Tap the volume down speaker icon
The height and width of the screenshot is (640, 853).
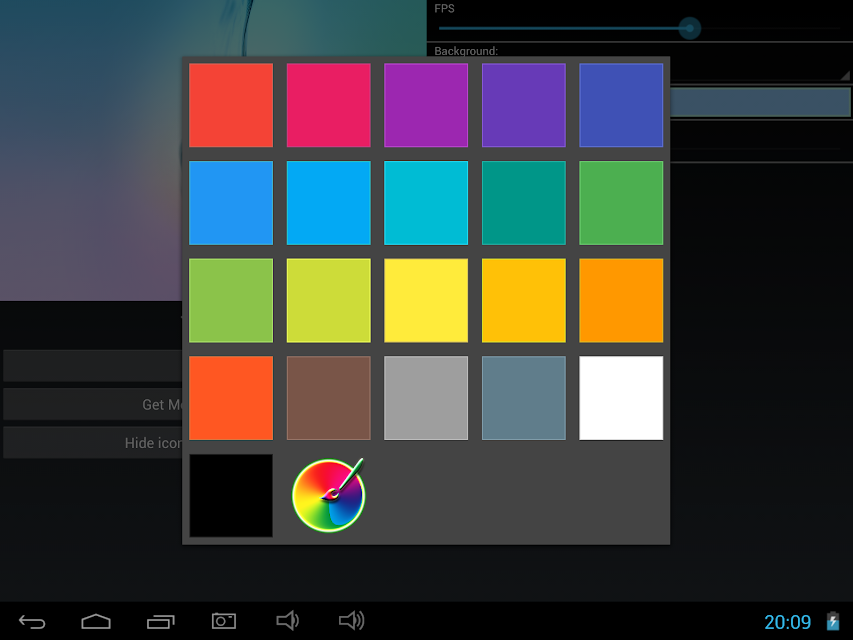coord(287,620)
